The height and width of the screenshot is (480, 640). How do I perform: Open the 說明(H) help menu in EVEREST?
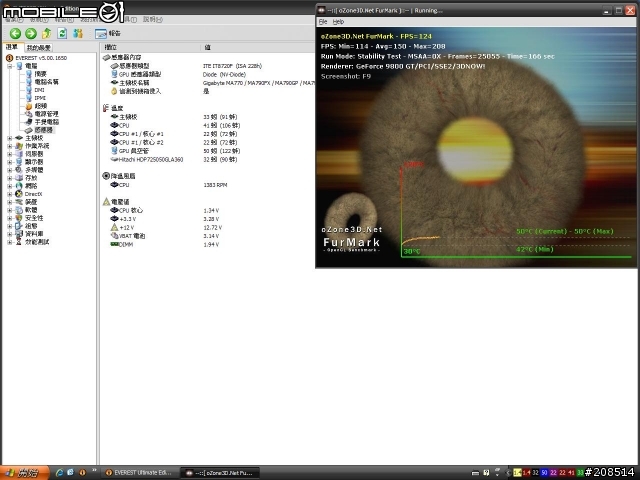(153, 19)
